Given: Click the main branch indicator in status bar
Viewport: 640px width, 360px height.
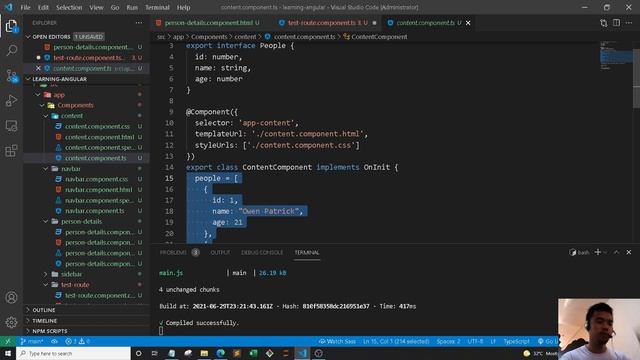Looking at the screenshot, I should 32,341.
